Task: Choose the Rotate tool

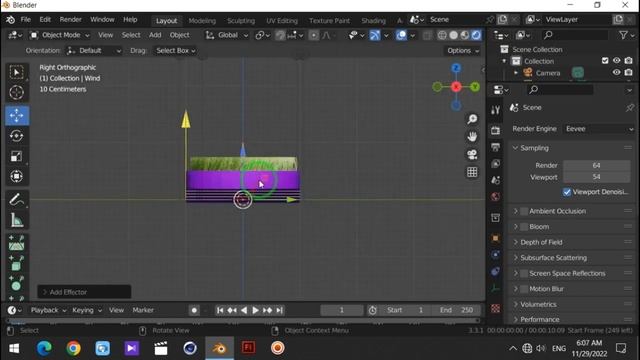Action: click(17, 136)
